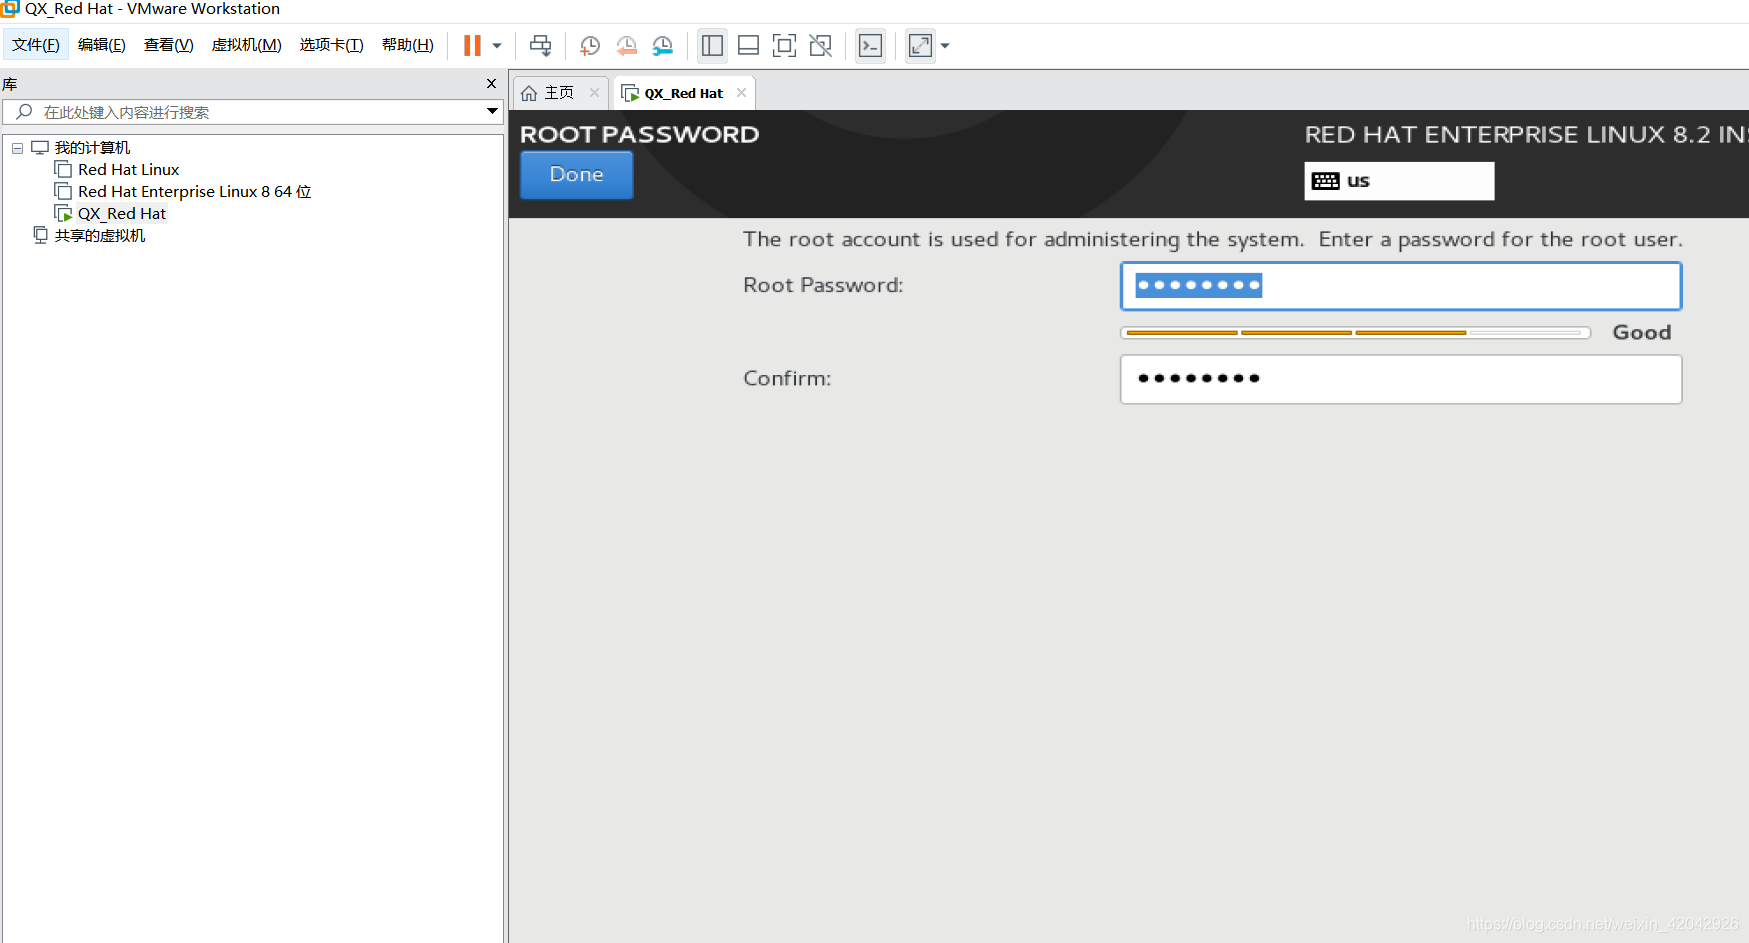
Task: Click the us keyboard layout selector
Action: (1399, 181)
